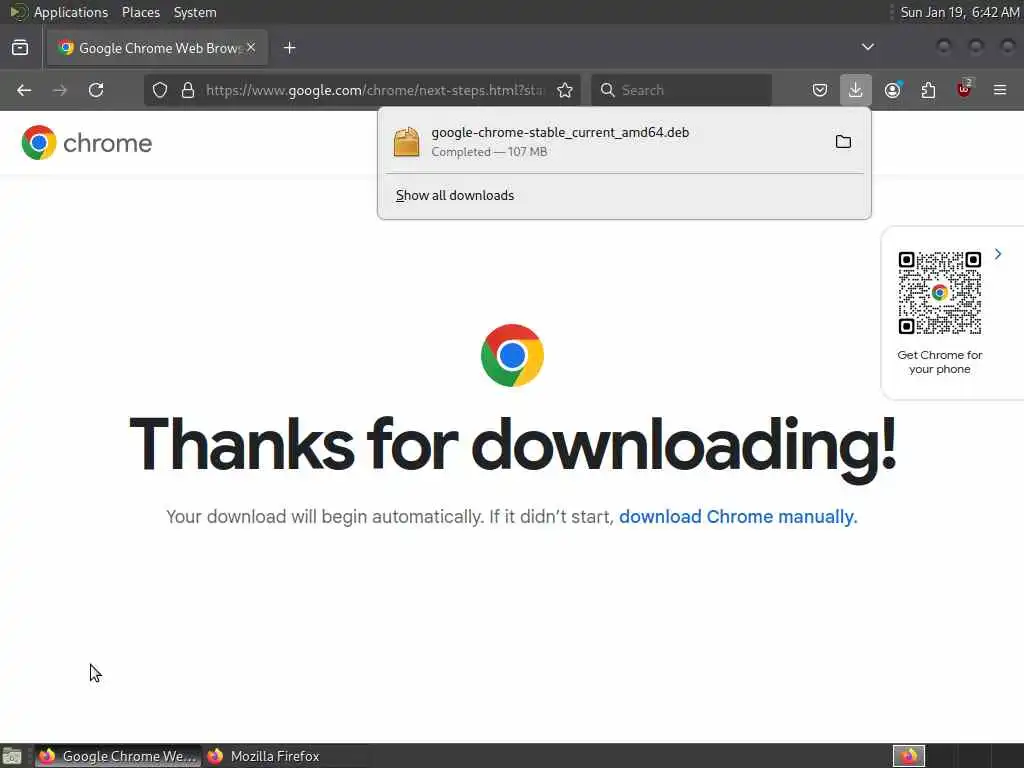Collapse the Get Chrome phone card chevron

(998, 254)
